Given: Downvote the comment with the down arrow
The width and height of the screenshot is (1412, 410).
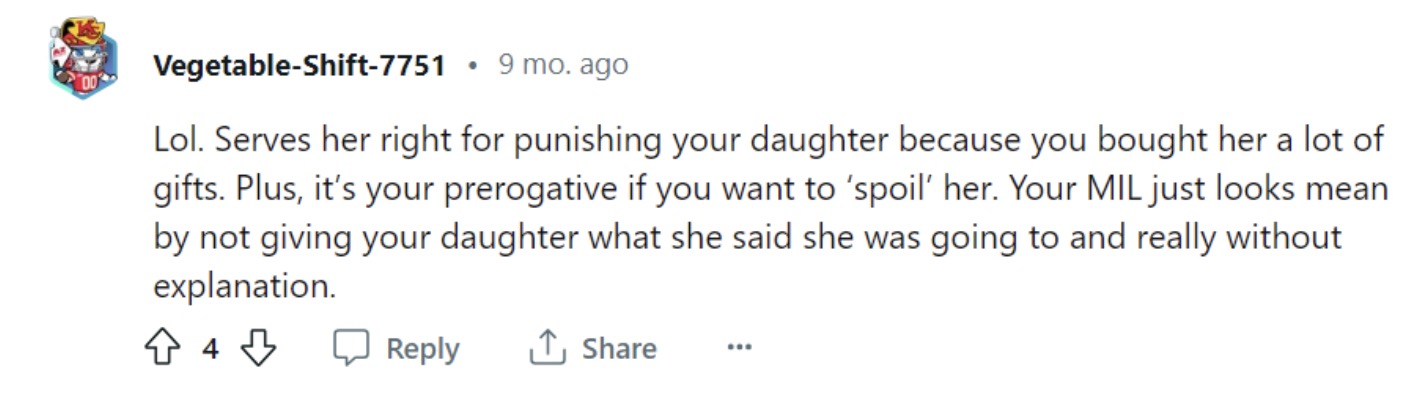Looking at the screenshot, I should (259, 348).
